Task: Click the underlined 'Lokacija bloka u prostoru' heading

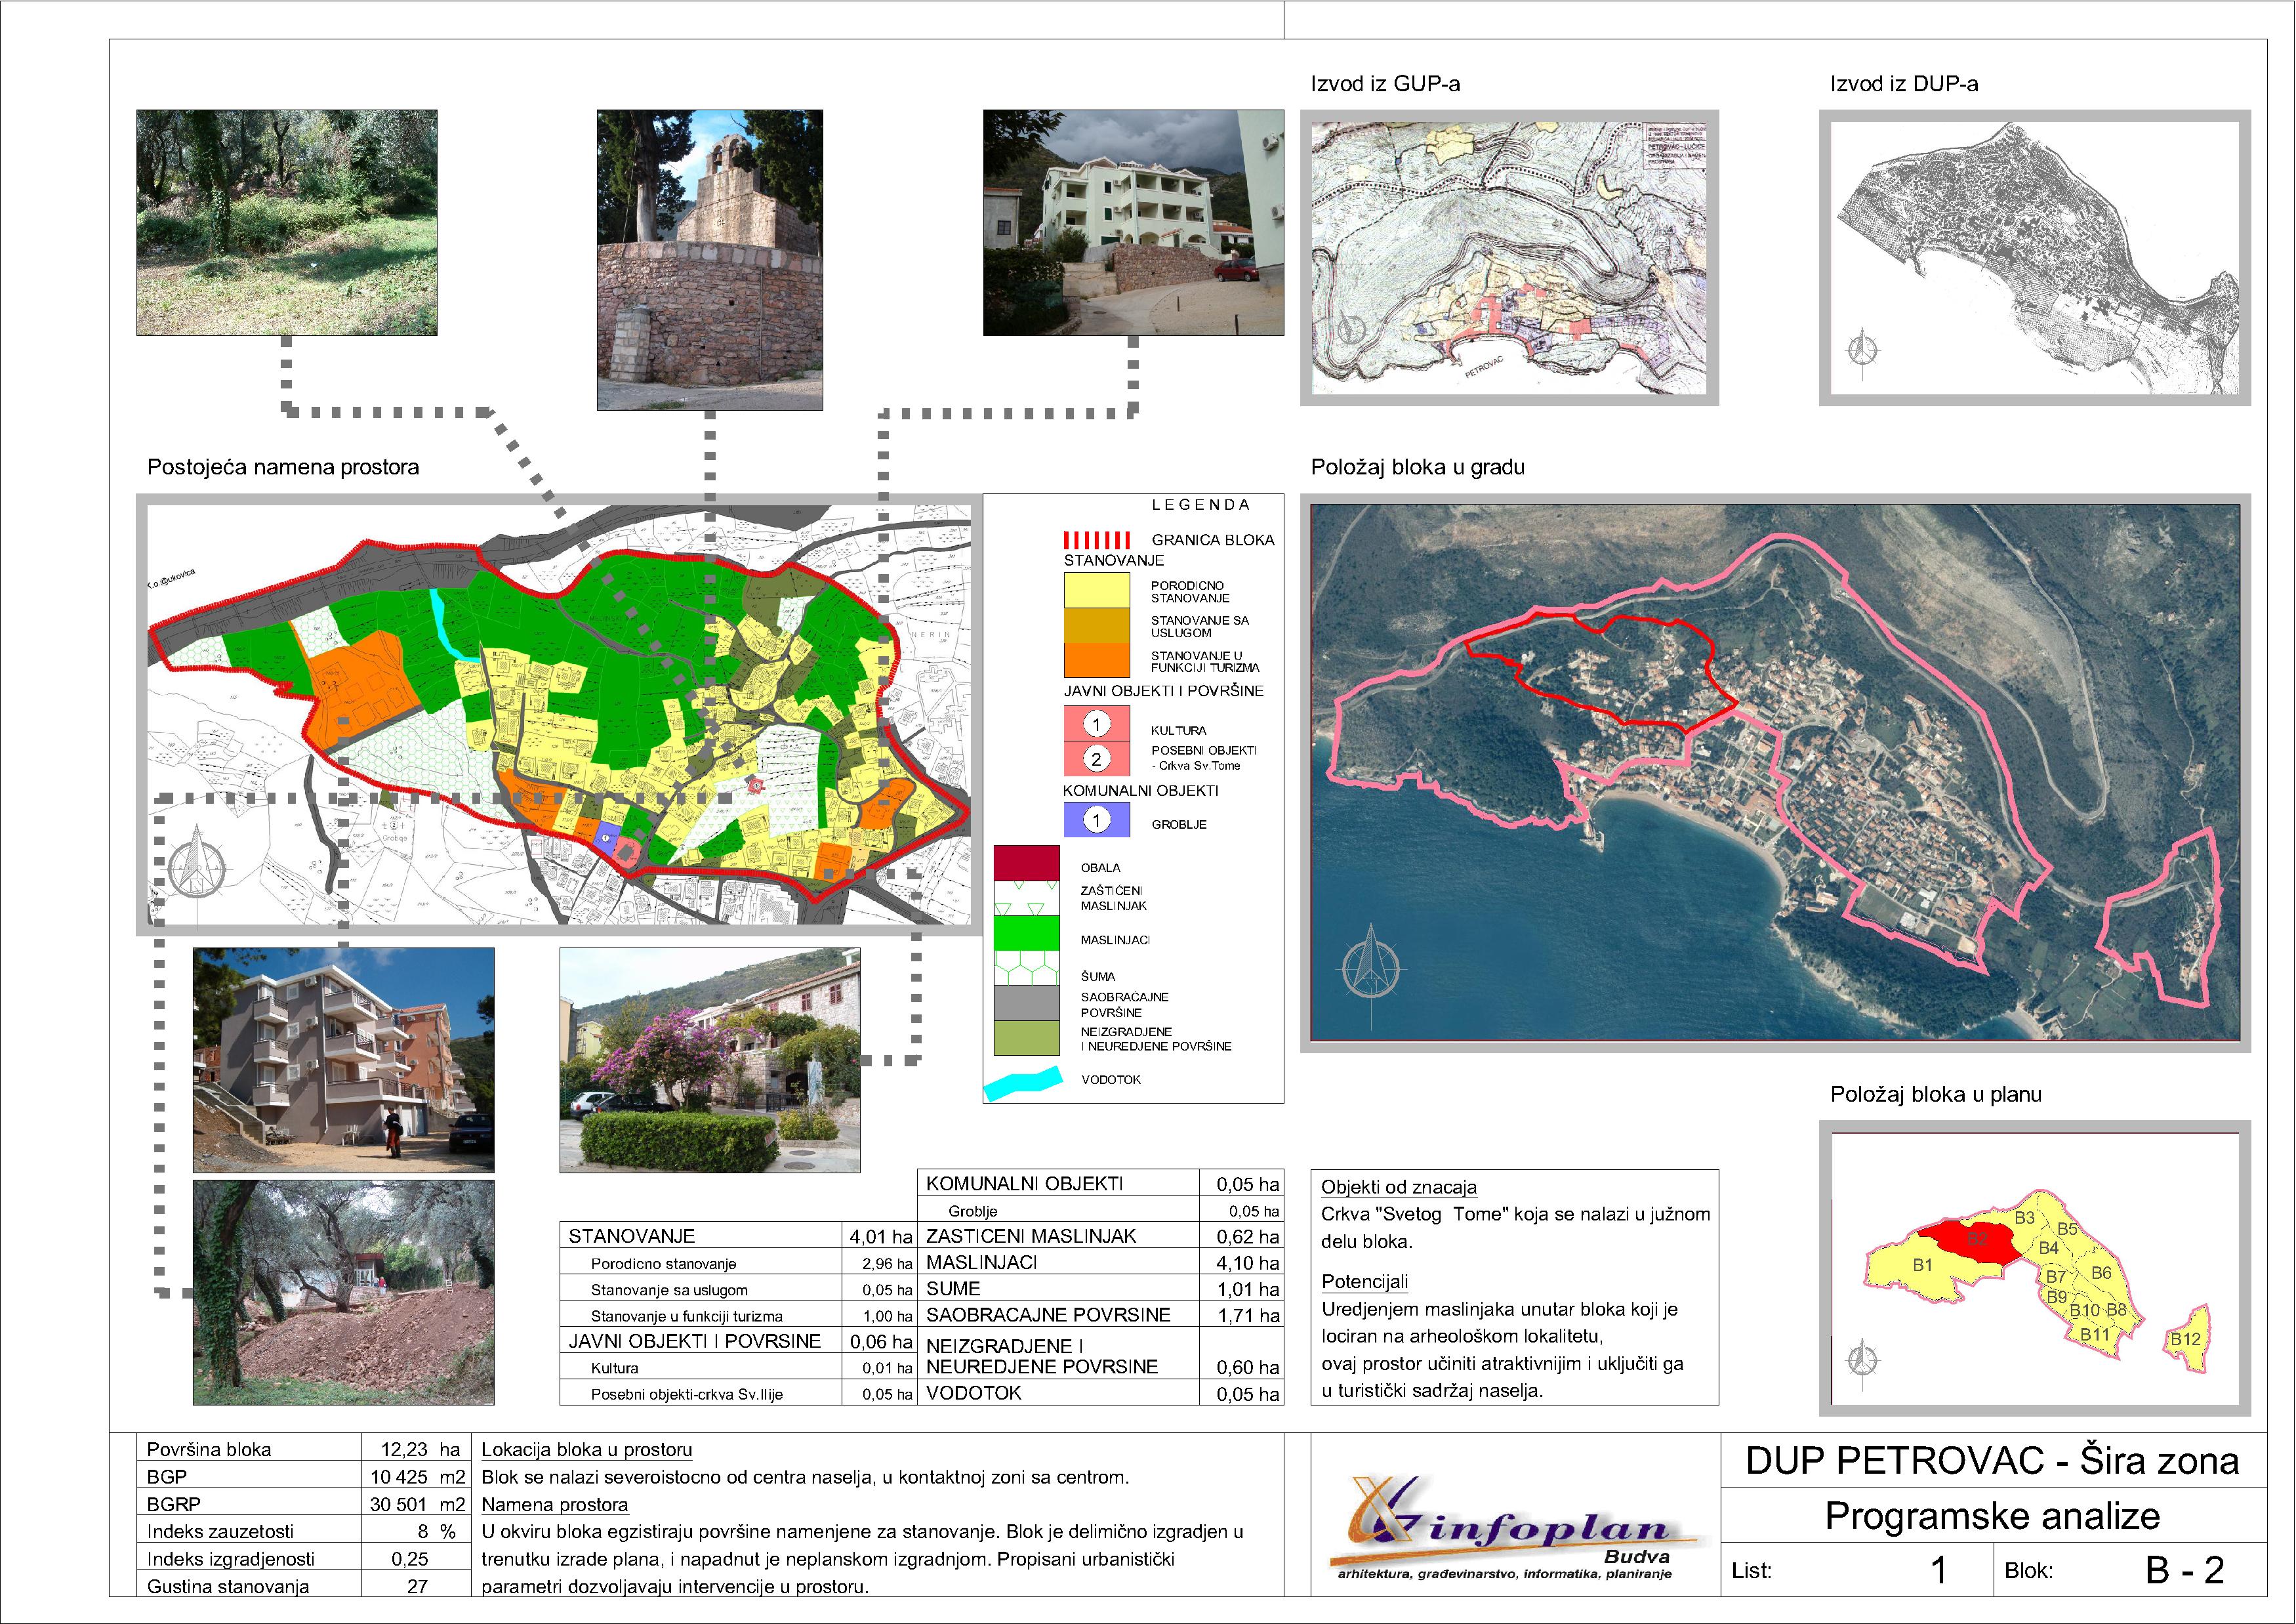Action: coord(587,1449)
